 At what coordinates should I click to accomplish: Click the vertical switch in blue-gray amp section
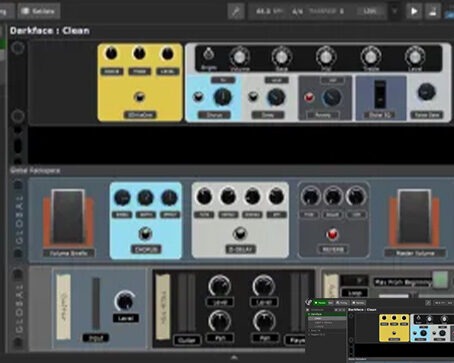(380, 94)
